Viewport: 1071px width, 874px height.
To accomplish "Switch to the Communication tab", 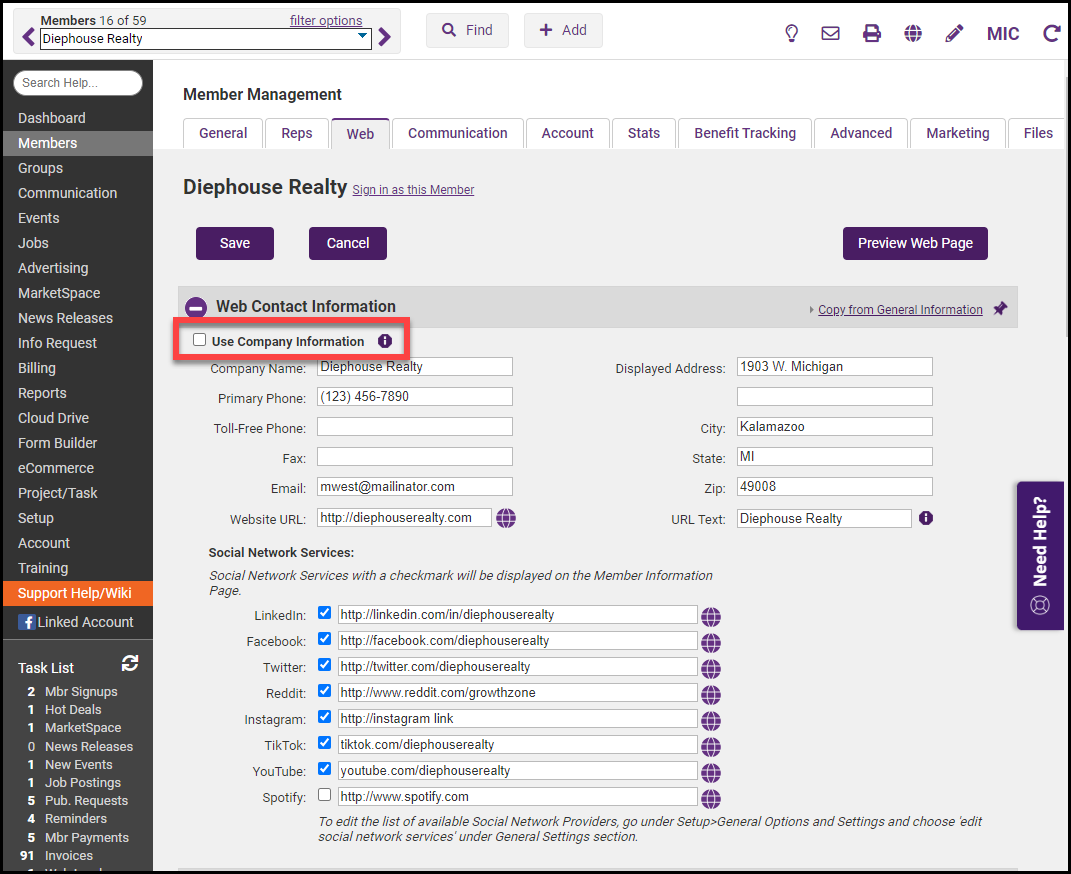I will 457,133.
